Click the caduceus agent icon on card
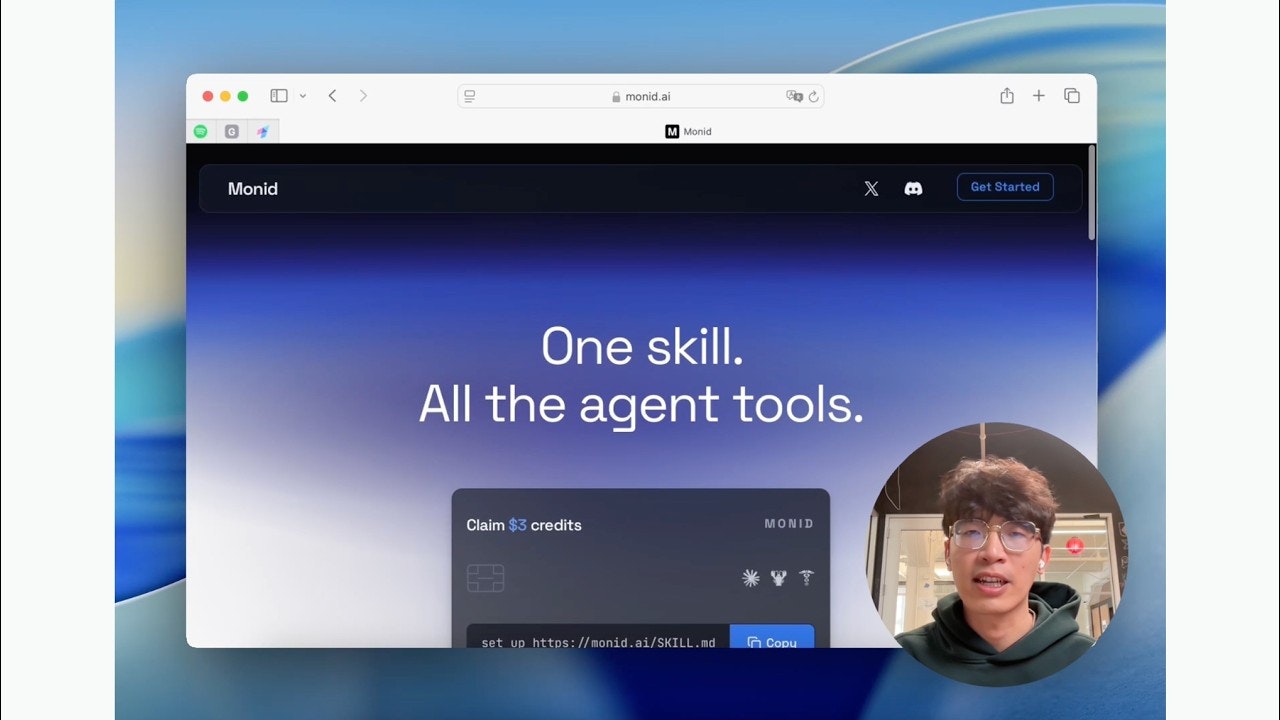 coord(806,577)
